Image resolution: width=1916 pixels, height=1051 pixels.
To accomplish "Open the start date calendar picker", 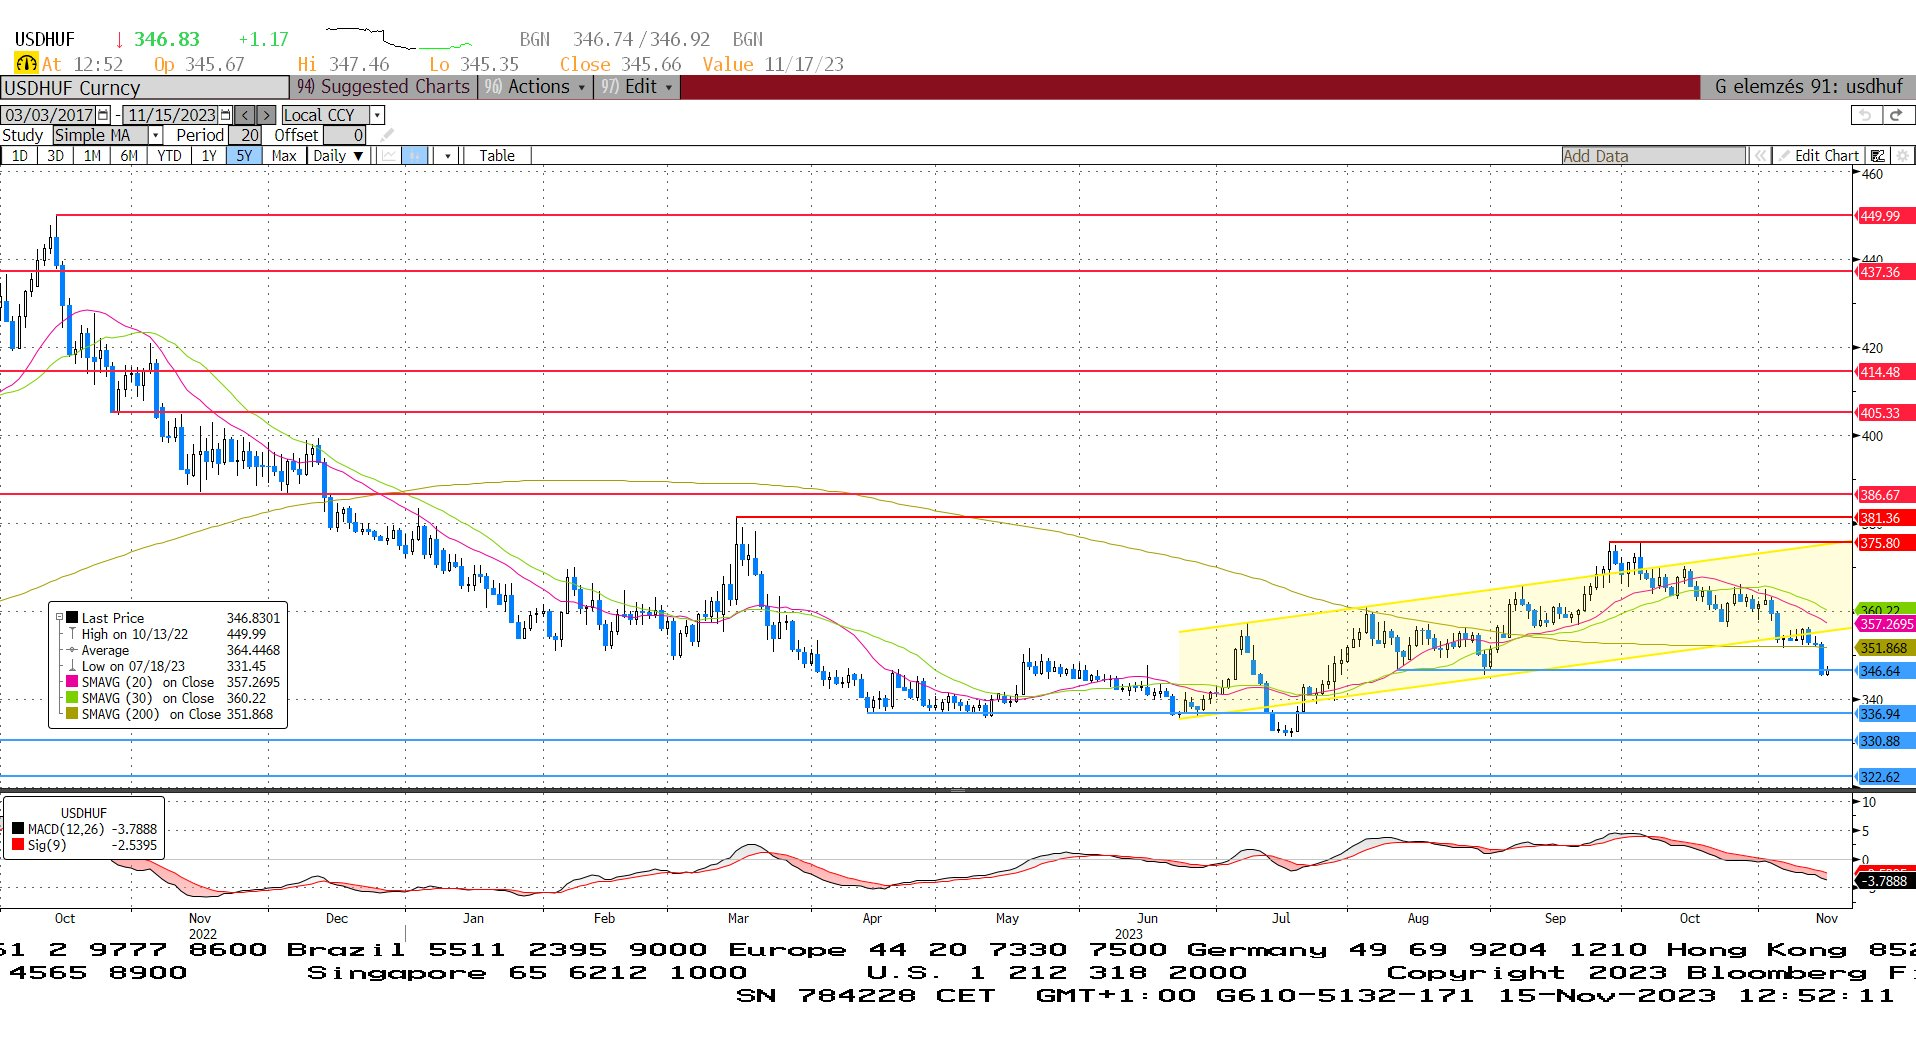I will point(103,115).
